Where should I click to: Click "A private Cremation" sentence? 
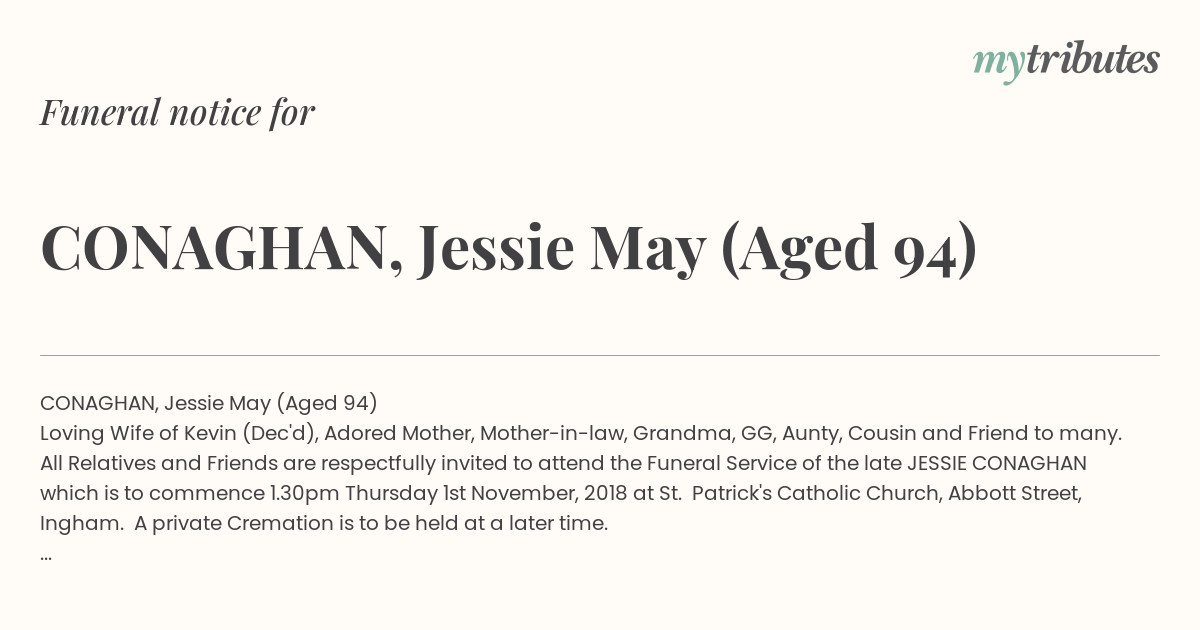379,523
